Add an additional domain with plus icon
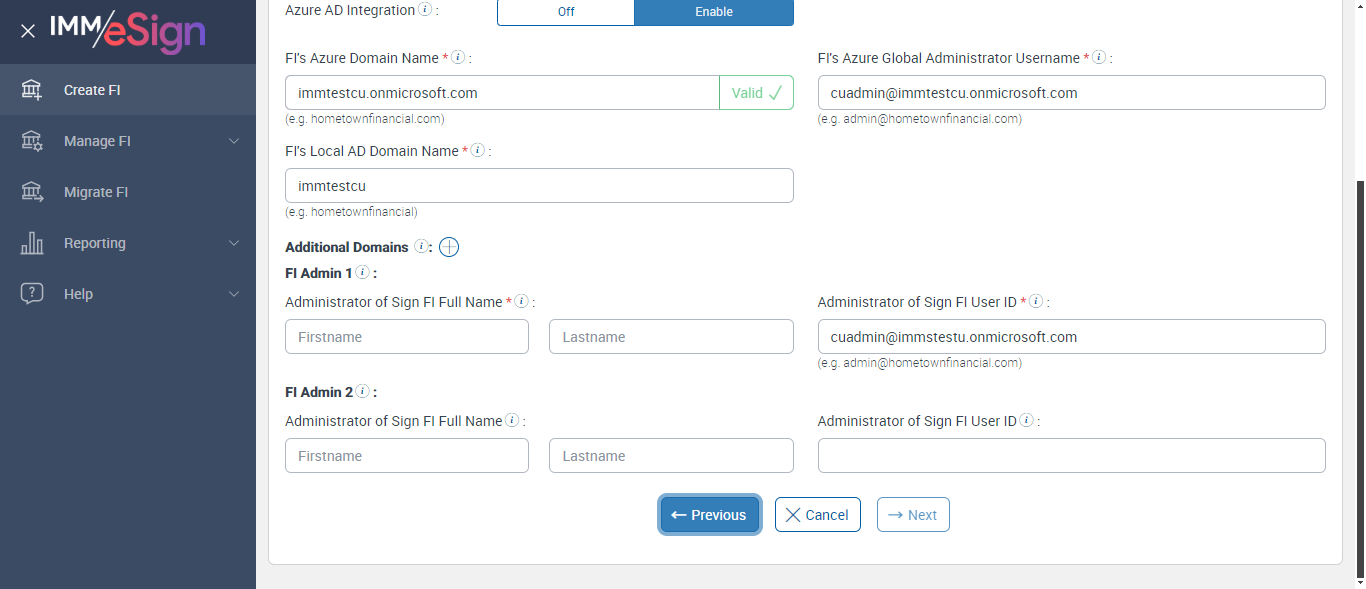Screen dimensions: 1366x589 tap(449, 247)
